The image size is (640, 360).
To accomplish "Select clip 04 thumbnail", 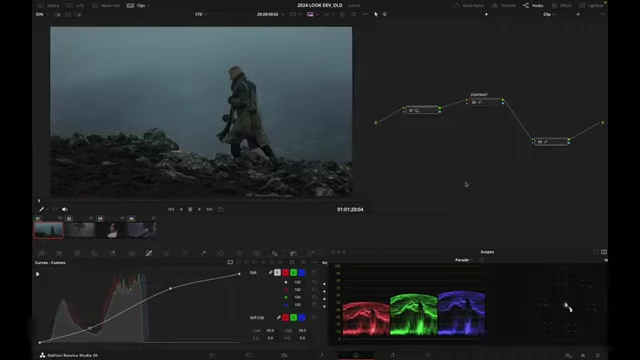I will (x=142, y=230).
